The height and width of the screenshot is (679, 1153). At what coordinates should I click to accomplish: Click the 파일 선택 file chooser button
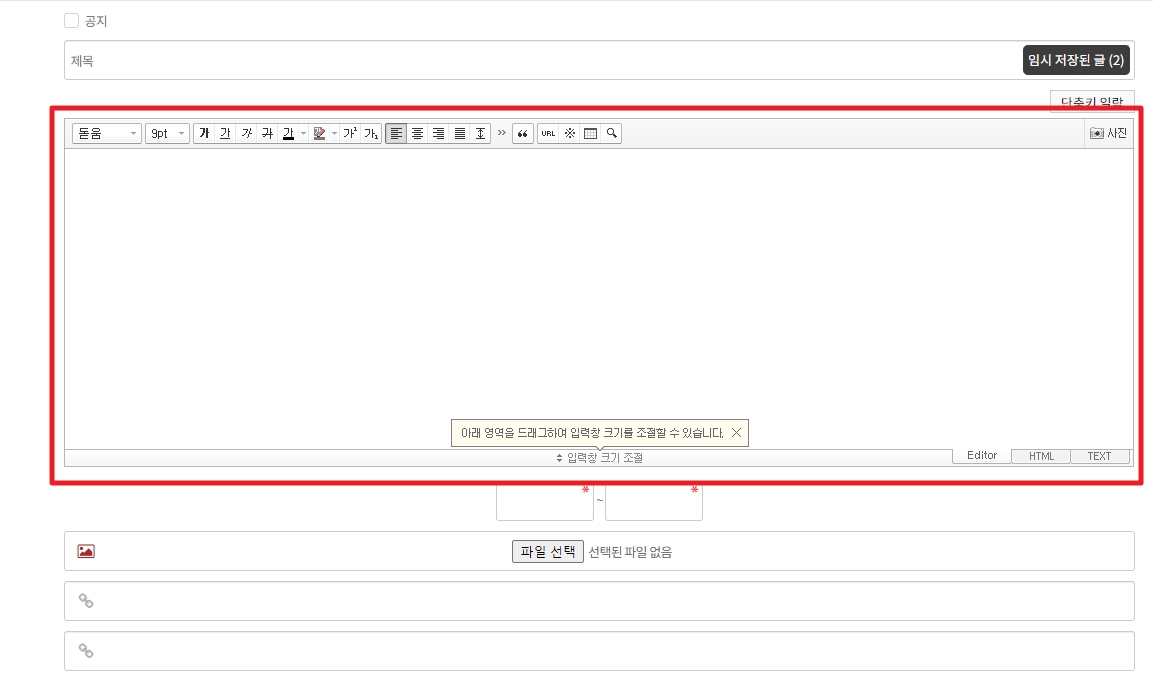coord(547,551)
